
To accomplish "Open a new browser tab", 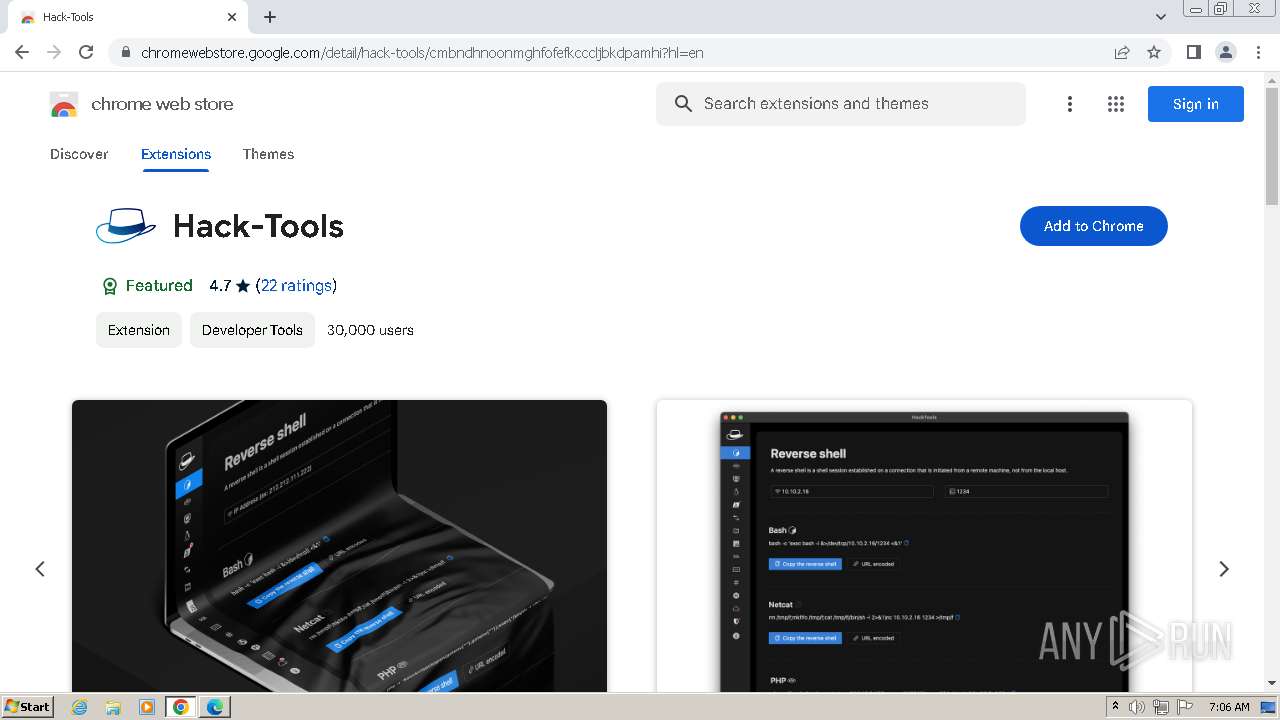I will tap(270, 17).
